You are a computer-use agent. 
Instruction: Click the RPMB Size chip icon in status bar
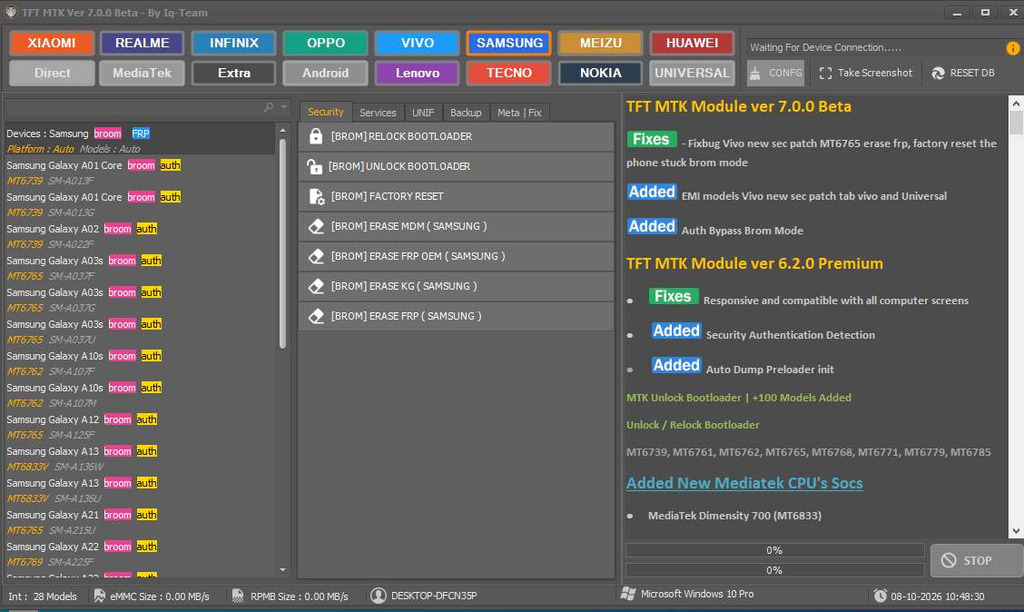tap(238, 596)
